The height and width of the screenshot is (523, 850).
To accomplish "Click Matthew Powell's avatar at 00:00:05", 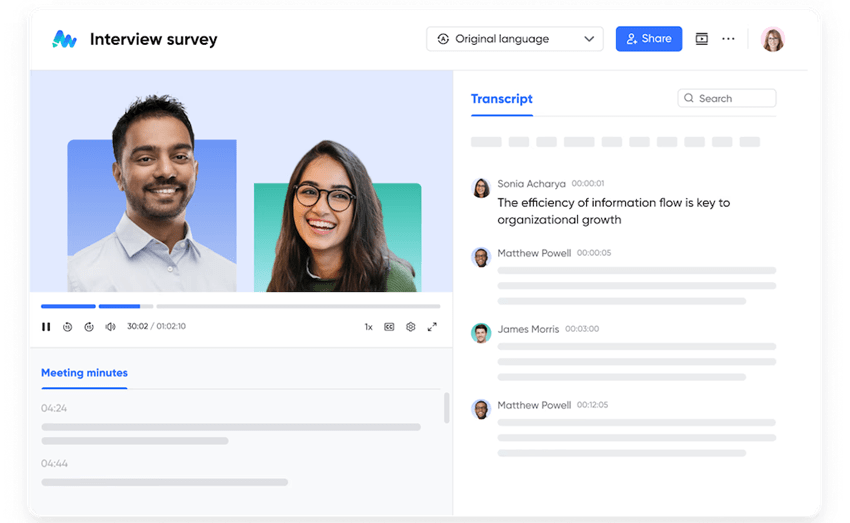I will click(481, 257).
